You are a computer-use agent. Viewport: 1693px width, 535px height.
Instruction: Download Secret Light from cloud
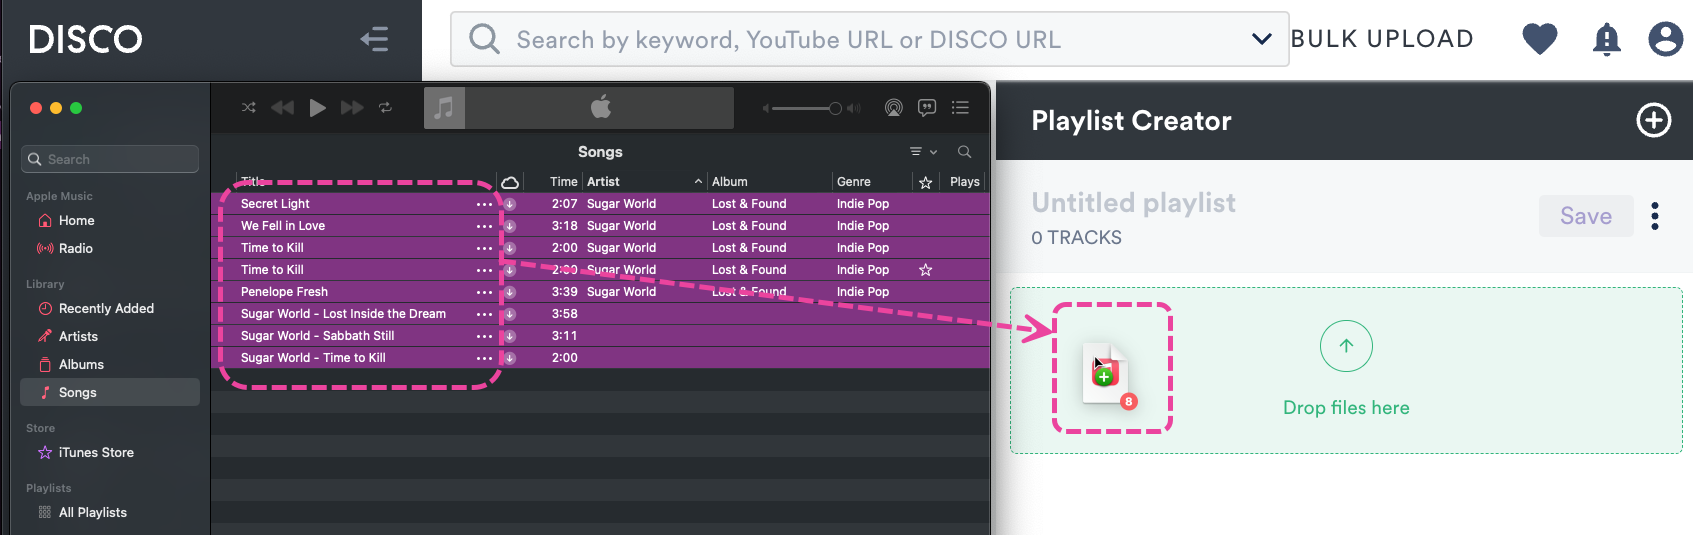coord(510,204)
